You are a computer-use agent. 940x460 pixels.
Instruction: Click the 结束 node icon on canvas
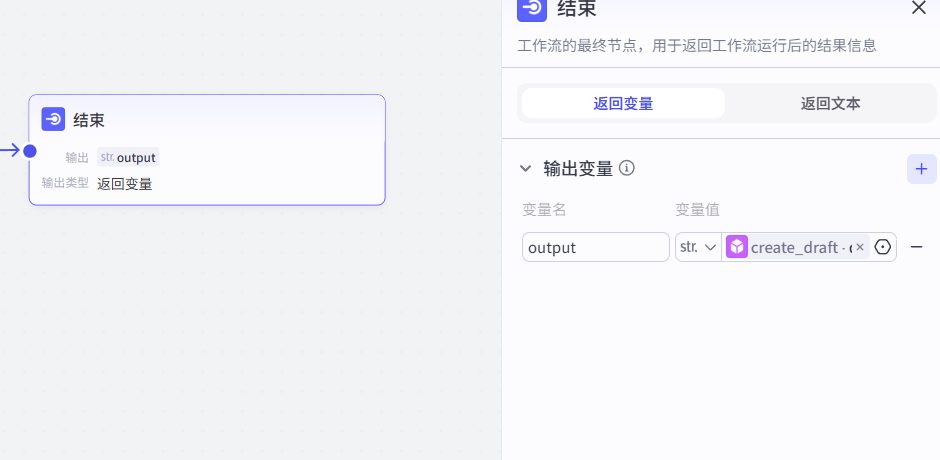(x=53, y=119)
